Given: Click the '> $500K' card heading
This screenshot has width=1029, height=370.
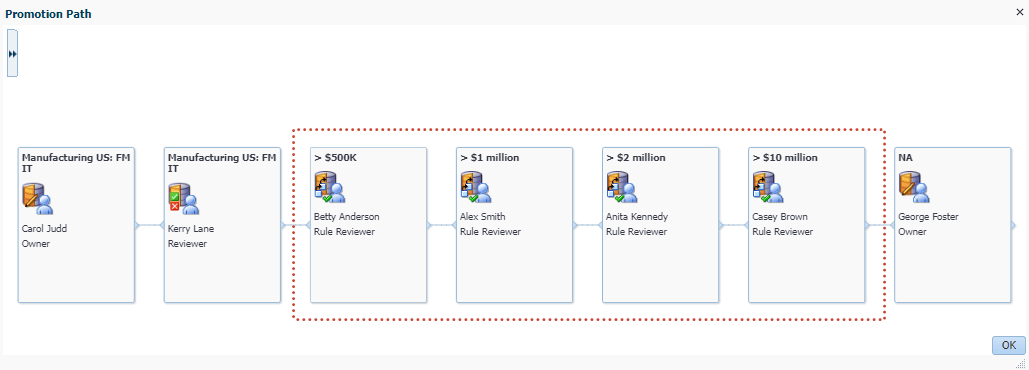Looking at the screenshot, I should [x=336, y=157].
